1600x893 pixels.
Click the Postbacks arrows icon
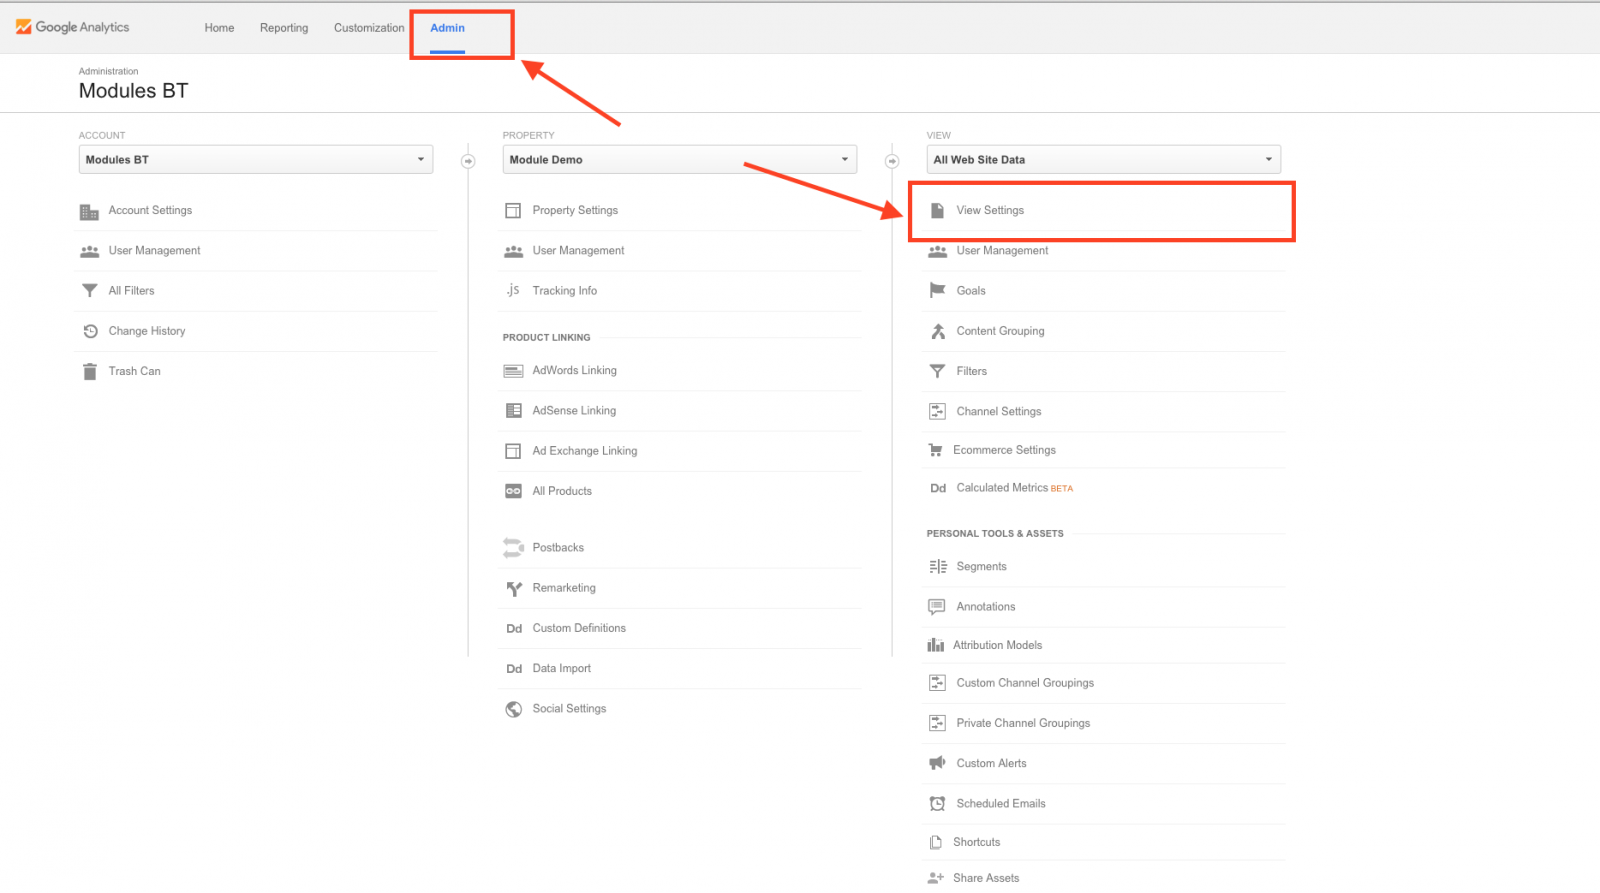click(513, 547)
